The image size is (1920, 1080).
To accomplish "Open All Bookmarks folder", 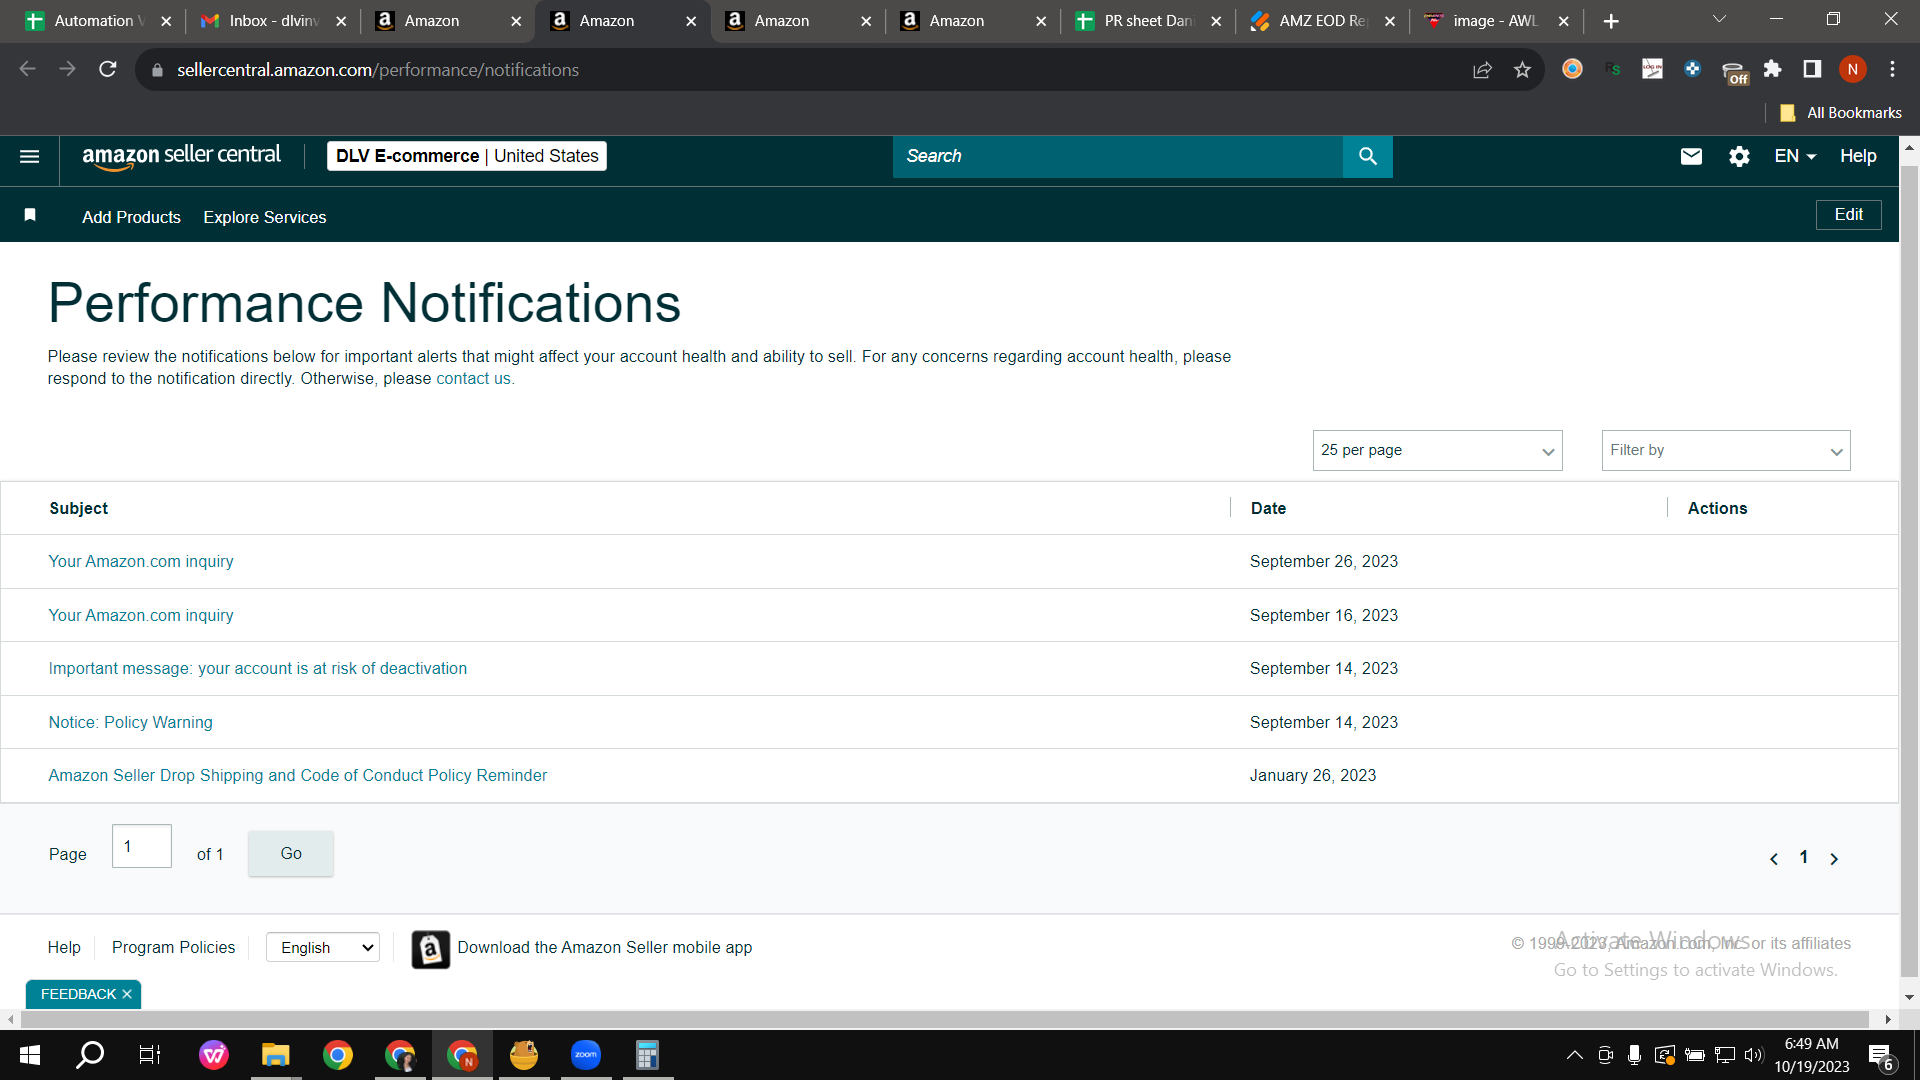I will pyautogui.click(x=1841, y=113).
